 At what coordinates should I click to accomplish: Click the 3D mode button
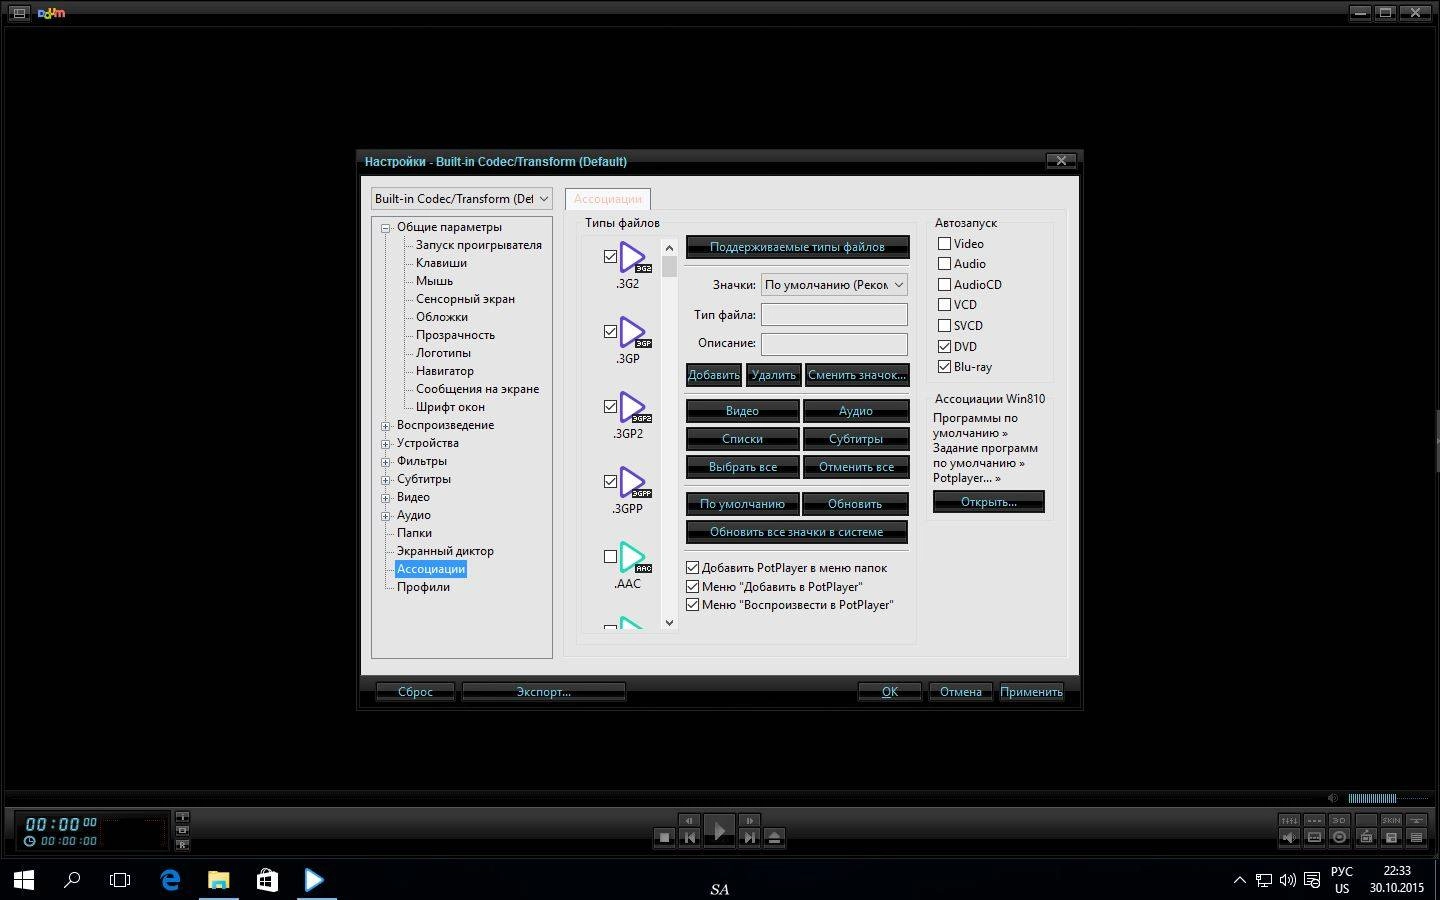[1340, 820]
